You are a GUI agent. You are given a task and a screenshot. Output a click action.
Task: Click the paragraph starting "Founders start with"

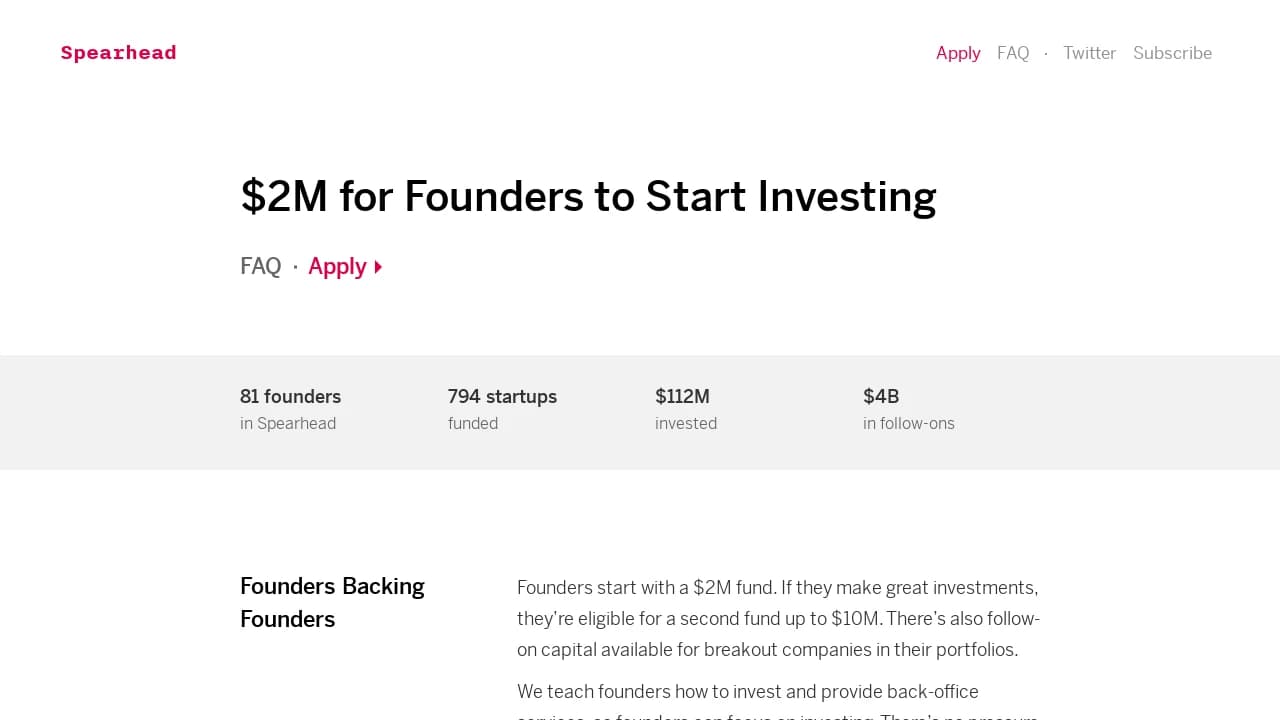778,618
